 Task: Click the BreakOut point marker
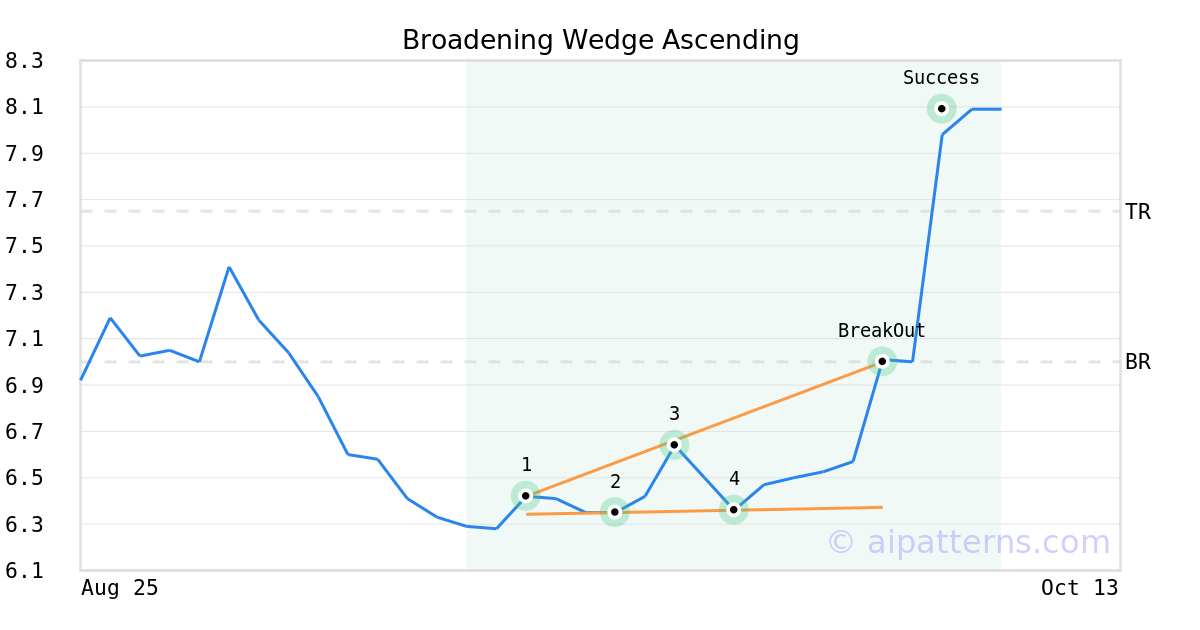coord(881,361)
